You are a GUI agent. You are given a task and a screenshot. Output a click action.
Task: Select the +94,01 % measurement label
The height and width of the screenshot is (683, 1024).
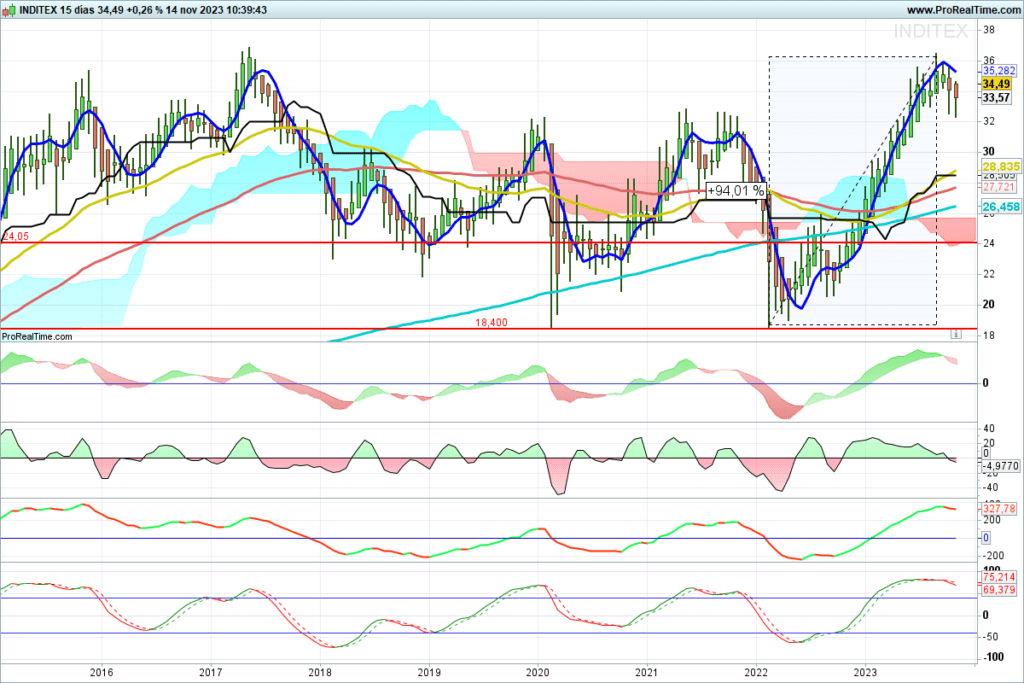click(x=735, y=191)
